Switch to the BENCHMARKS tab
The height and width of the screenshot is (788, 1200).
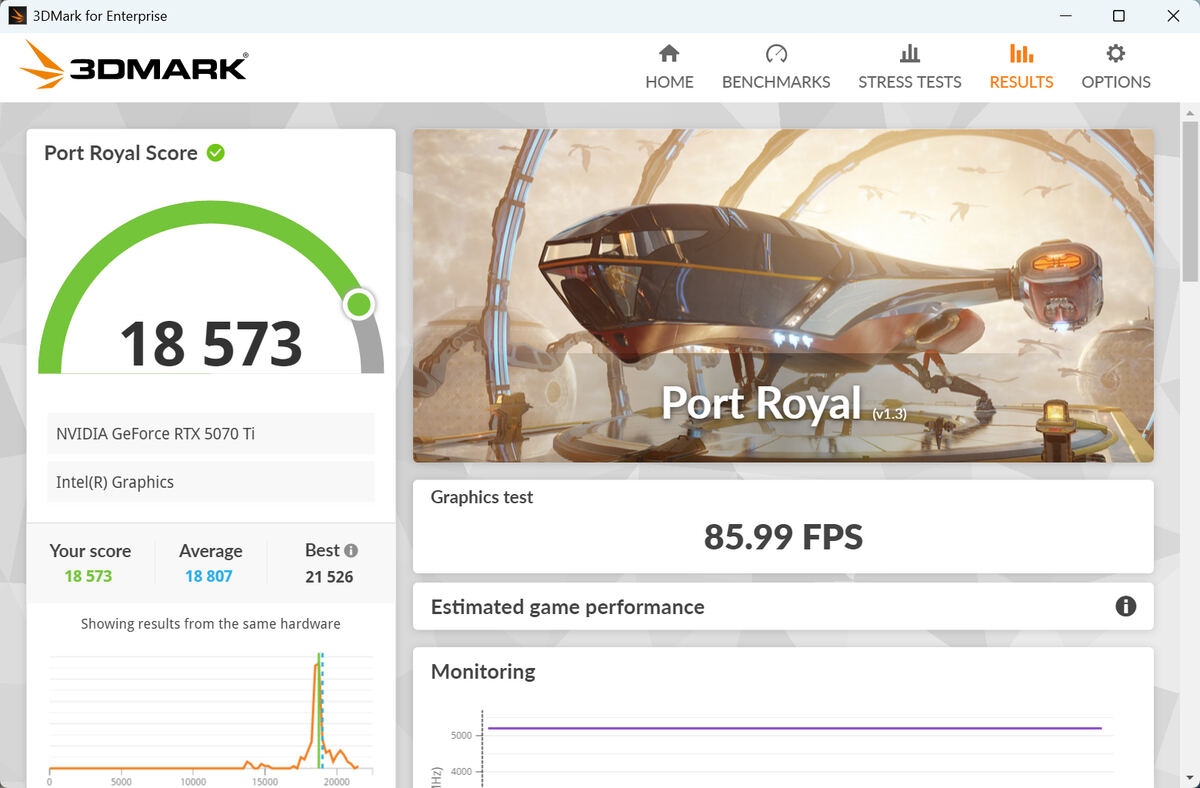776,67
